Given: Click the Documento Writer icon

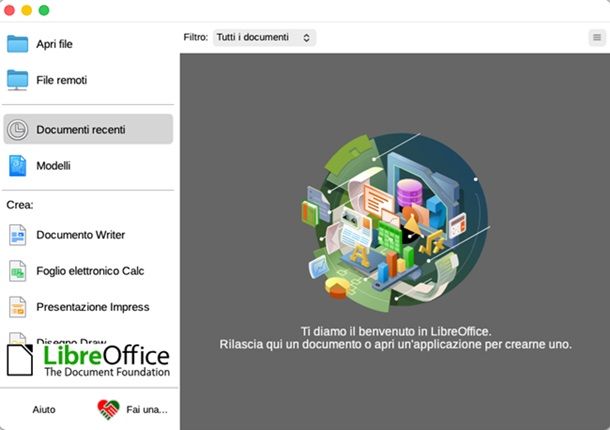Looking at the screenshot, I should click(18, 235).
